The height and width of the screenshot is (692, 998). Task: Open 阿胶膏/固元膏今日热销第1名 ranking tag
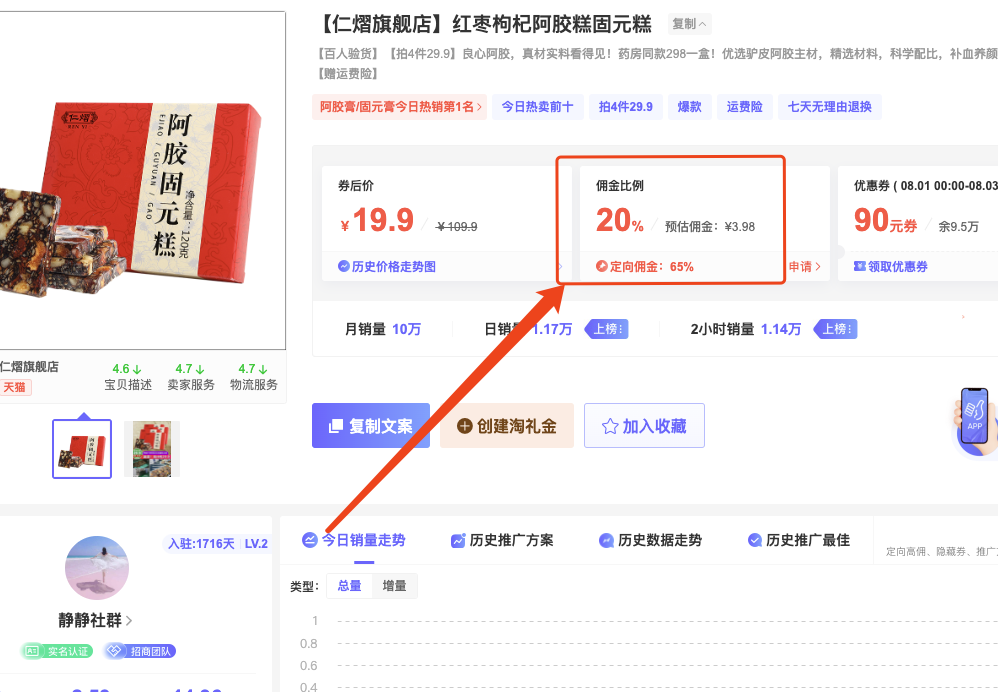tap(400, 107)
